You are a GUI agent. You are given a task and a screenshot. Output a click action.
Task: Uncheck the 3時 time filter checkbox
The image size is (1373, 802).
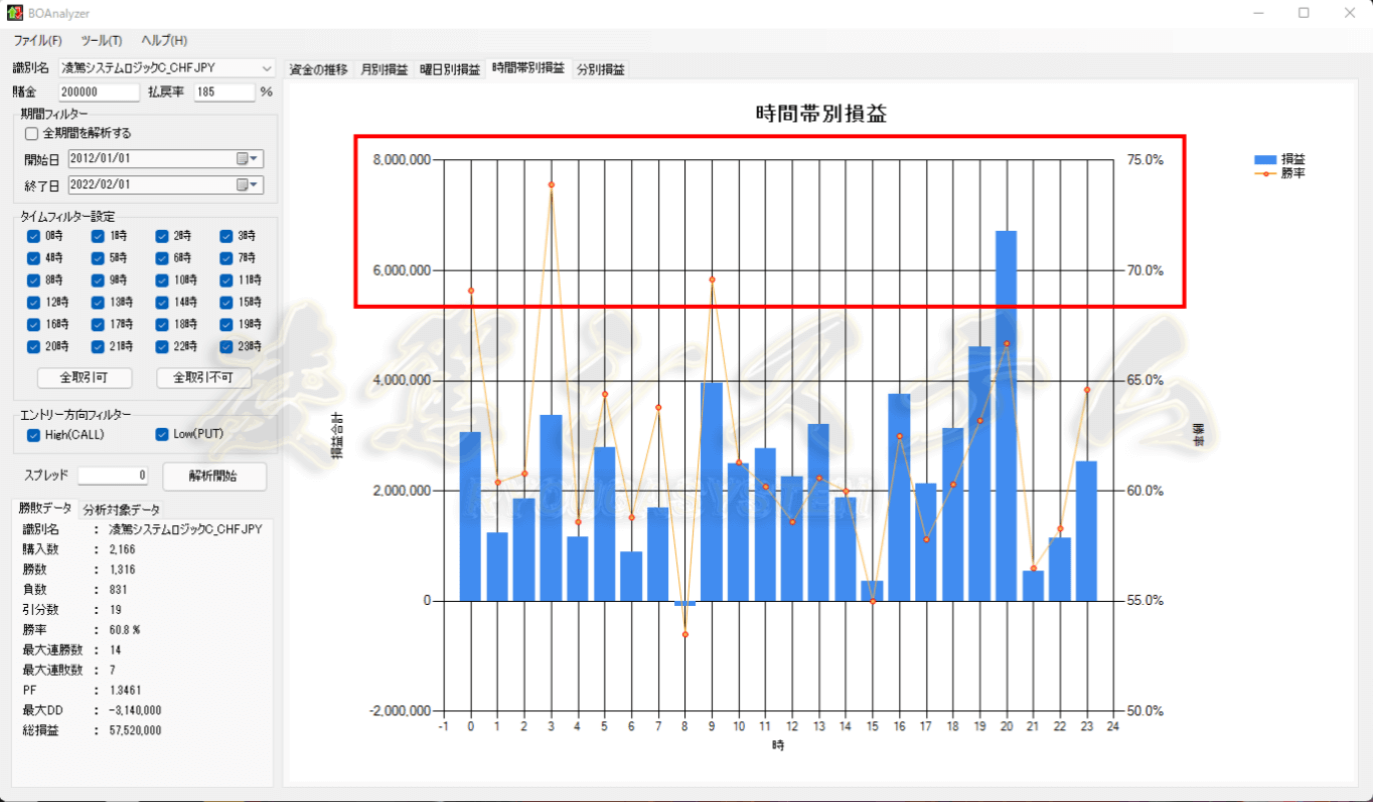pyautogui.click(x=227, y=236)
